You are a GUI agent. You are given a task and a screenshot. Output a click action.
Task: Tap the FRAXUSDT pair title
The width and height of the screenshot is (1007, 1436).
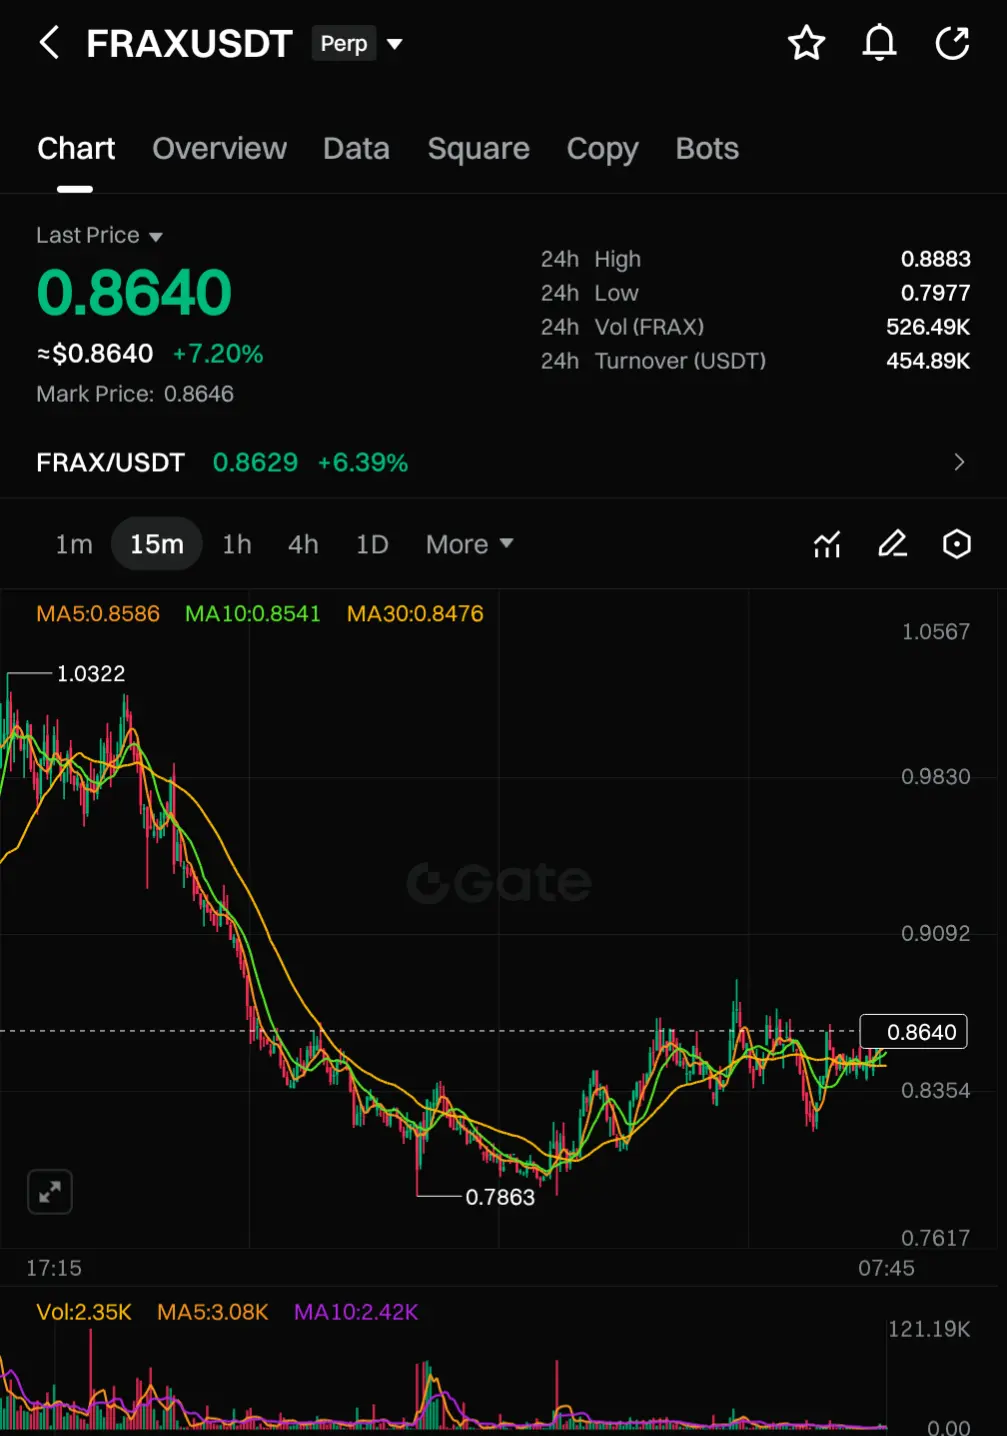click(x=189, y=44)
